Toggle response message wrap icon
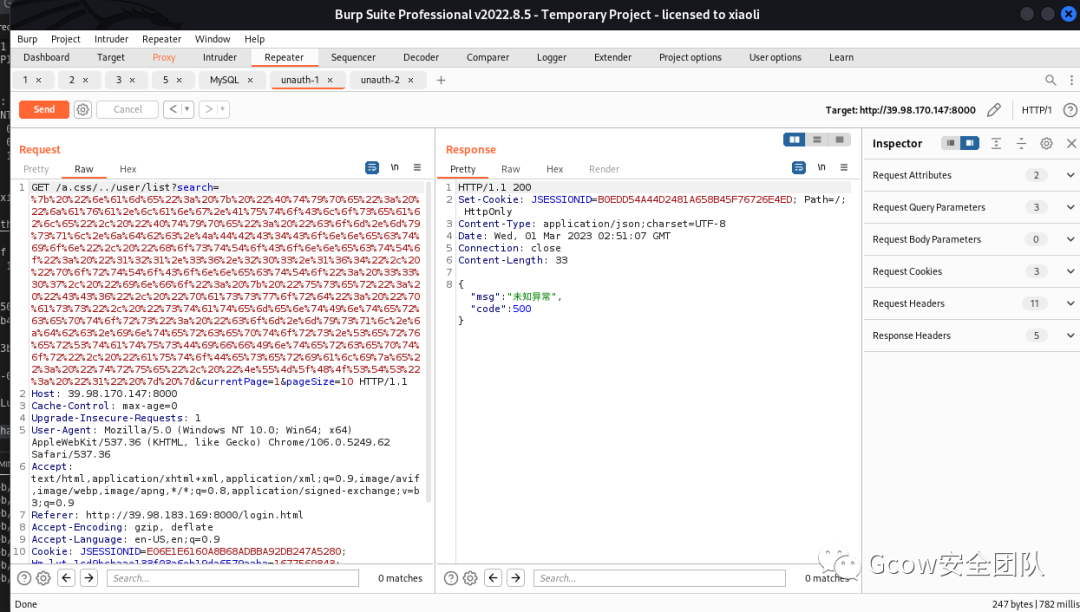The image size is (1080, 612). (x=799, y=167)
